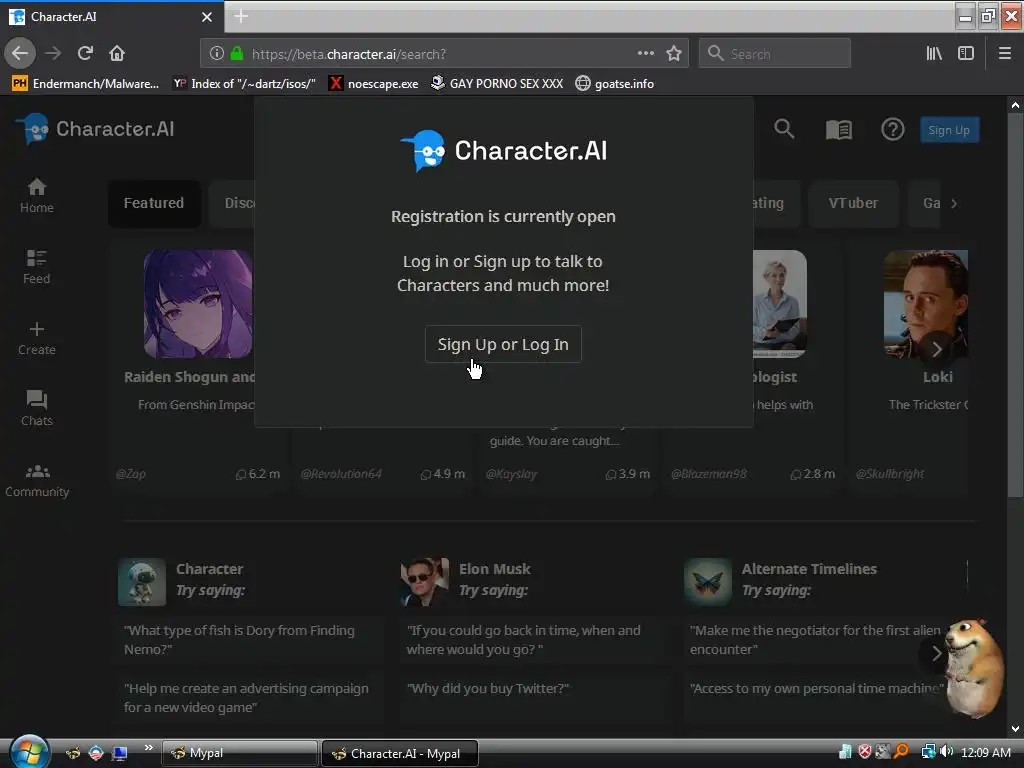
Task: Open the goatse.info bookmark
Action: (615, 84)
